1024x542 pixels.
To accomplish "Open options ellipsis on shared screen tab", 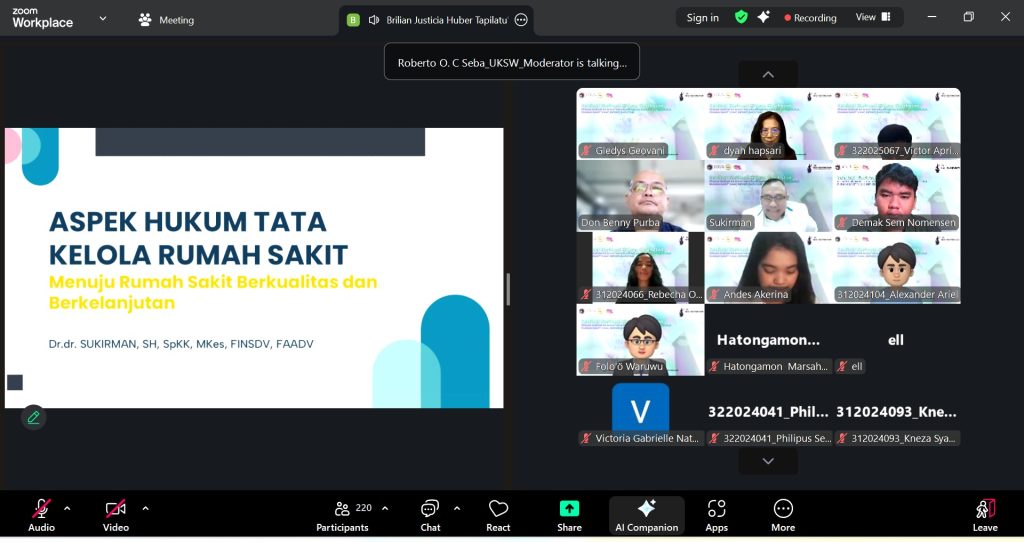I will [x=521, y=20].
